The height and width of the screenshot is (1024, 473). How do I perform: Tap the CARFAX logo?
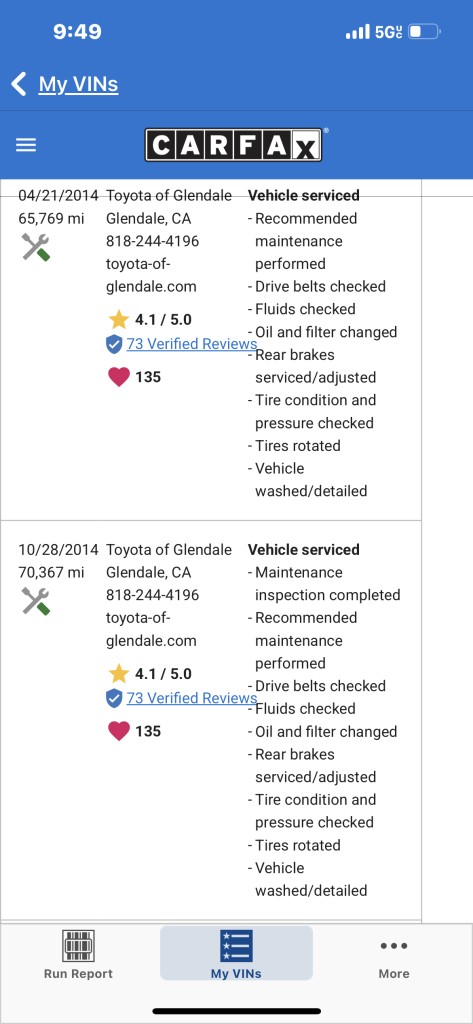click(234, 144)
